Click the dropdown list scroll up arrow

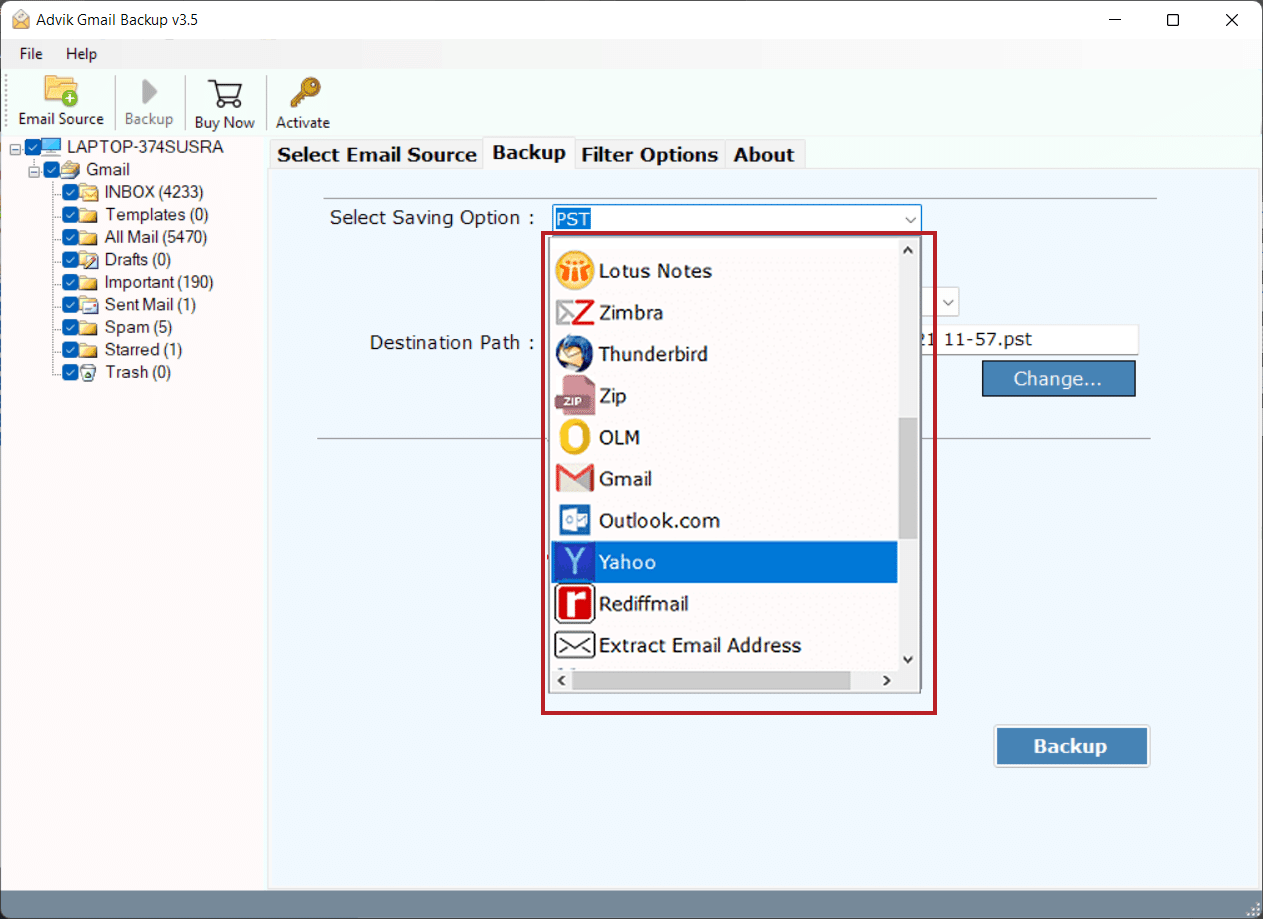[x=908, y=250]
